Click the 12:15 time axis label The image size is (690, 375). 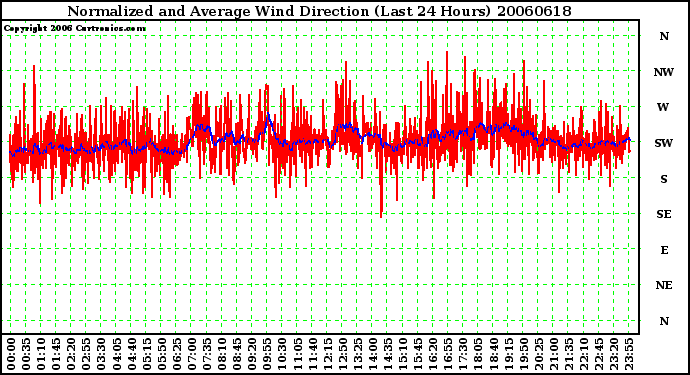point(327,354)
